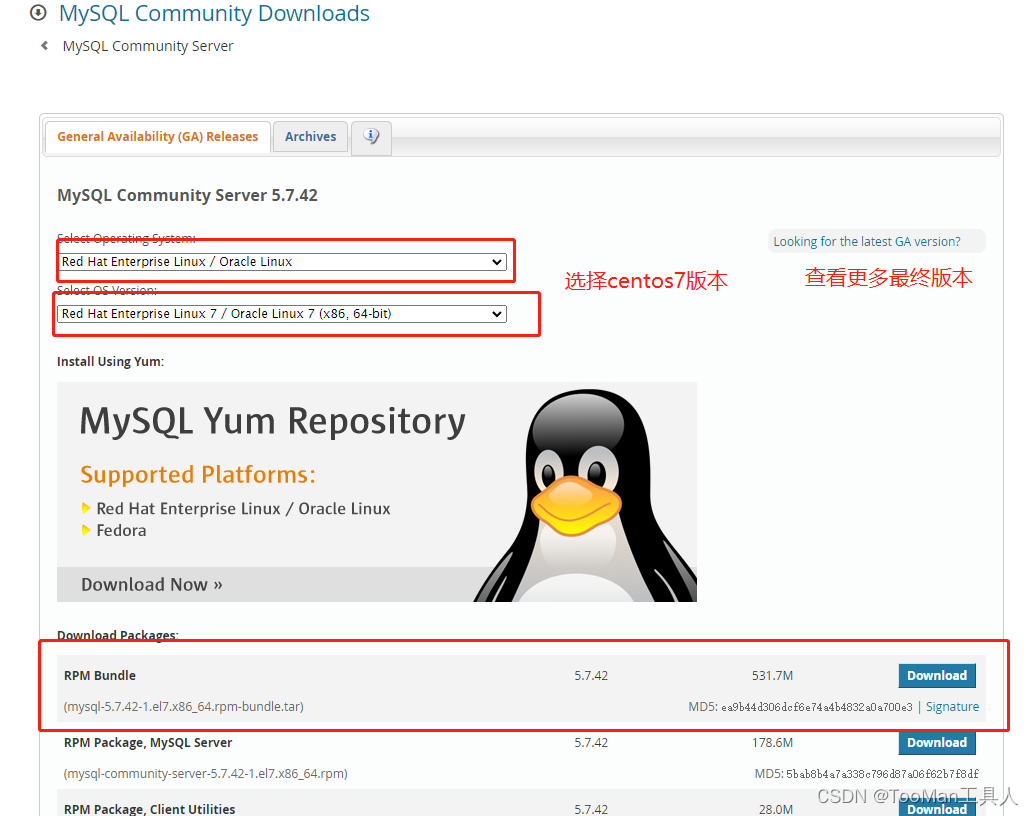Click the 'Install Using Yum:' label
The width and height of the screenshot is (1034, 816).
tap(110, 361)
